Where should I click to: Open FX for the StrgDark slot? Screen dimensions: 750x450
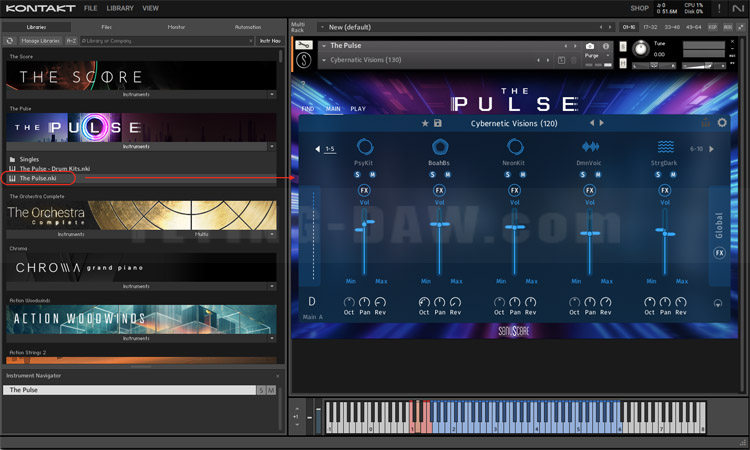665,190
